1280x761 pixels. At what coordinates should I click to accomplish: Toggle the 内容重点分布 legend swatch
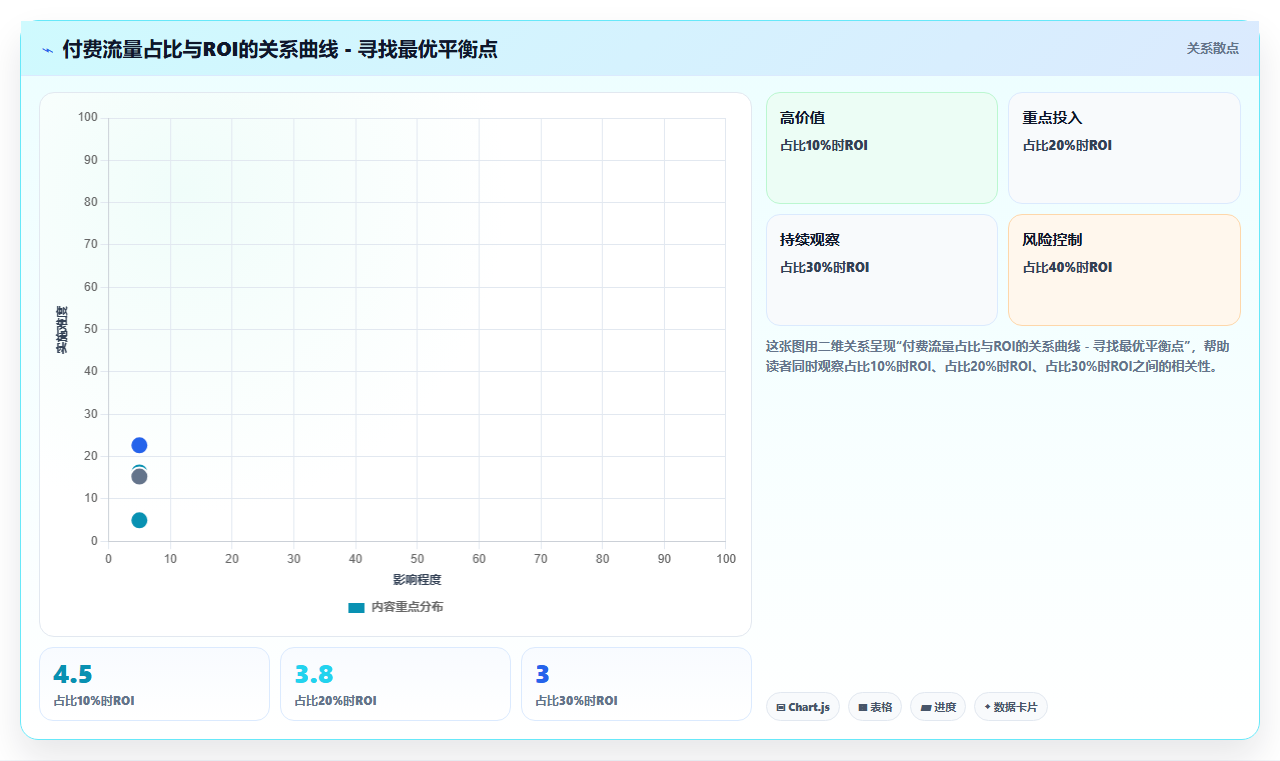coord(356,607)
